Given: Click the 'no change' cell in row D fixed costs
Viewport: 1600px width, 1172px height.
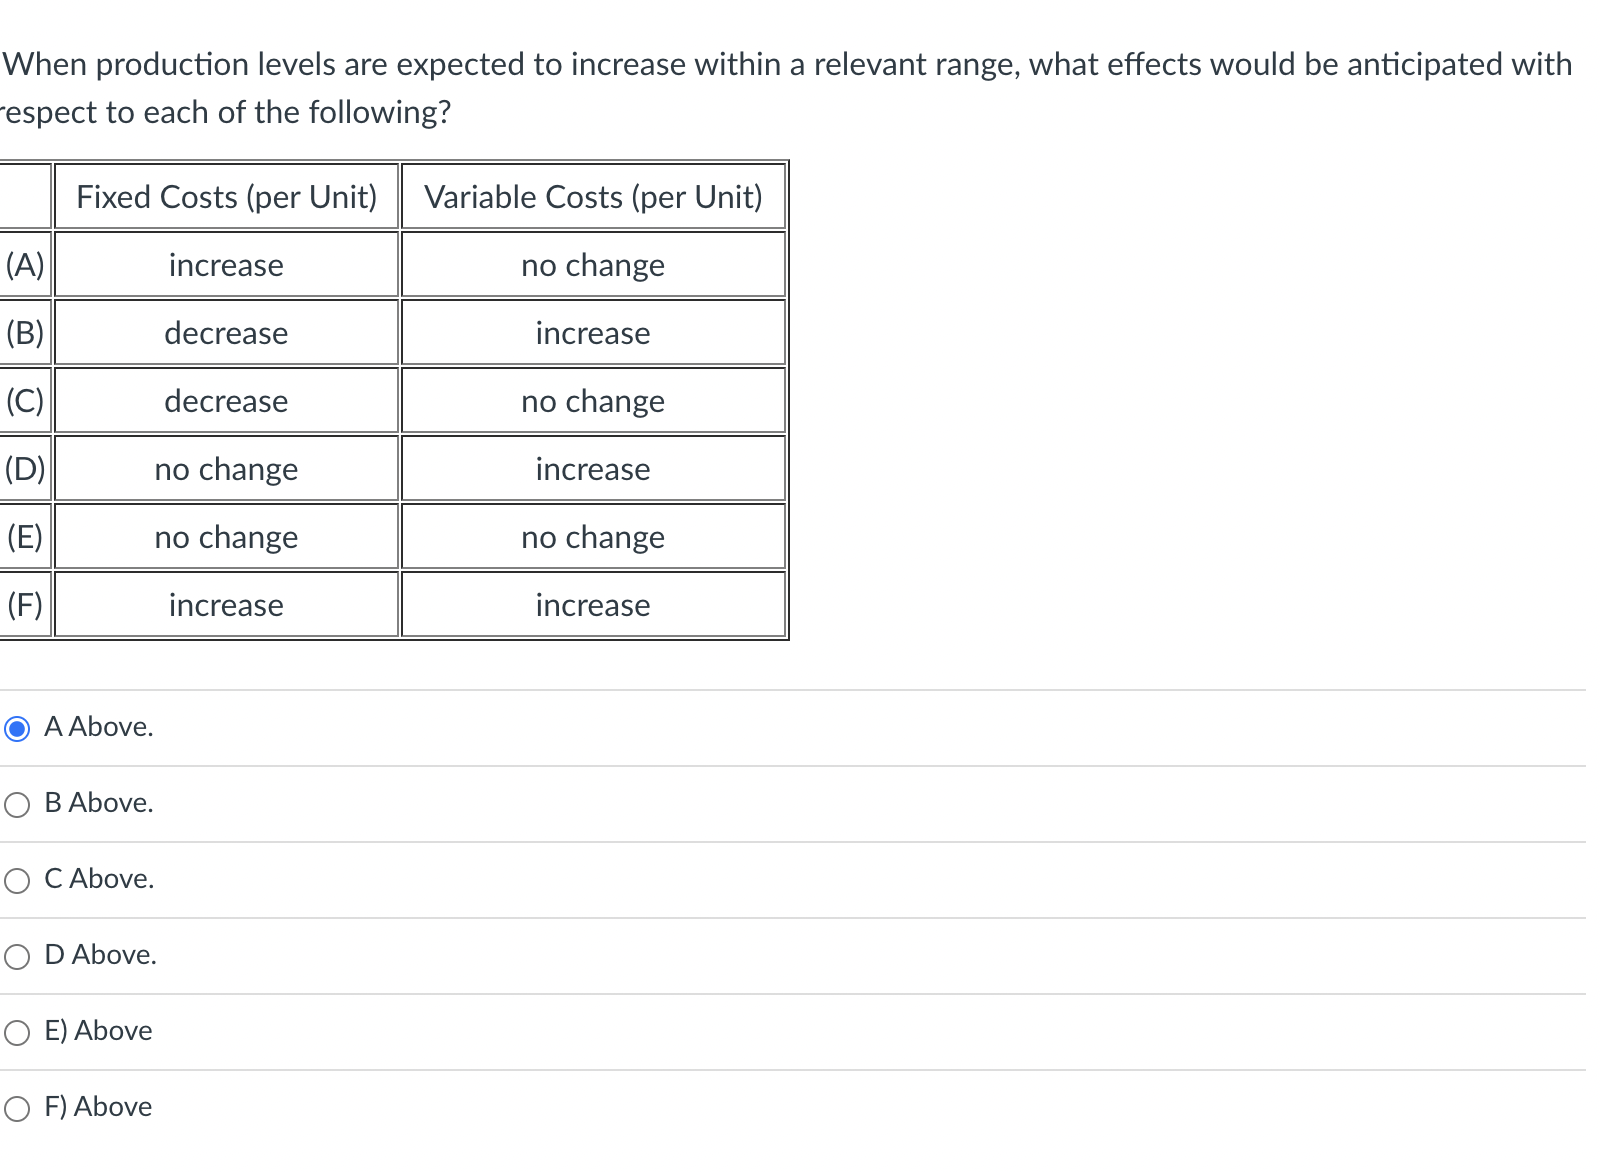Looking at the screenshot, I should tap(226, 469).
